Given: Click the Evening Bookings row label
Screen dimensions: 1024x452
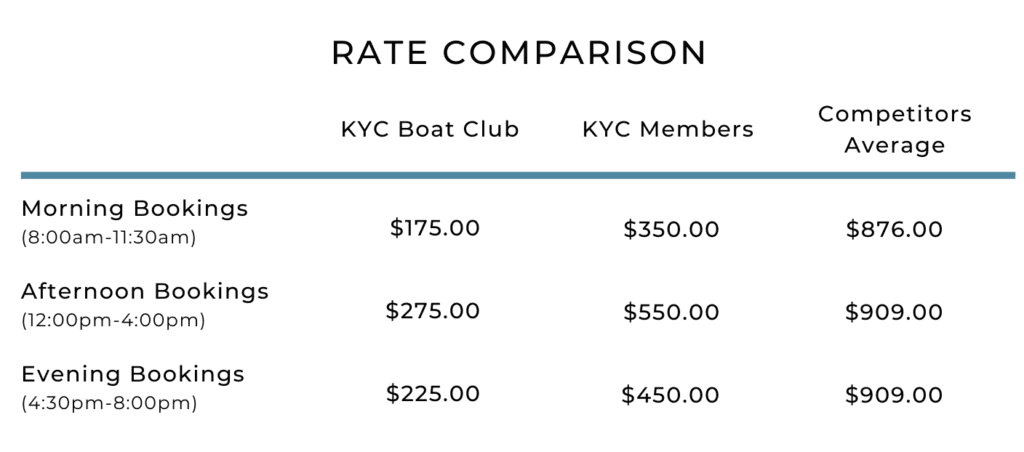Looking at the screenshot, I should pos(133,374).
